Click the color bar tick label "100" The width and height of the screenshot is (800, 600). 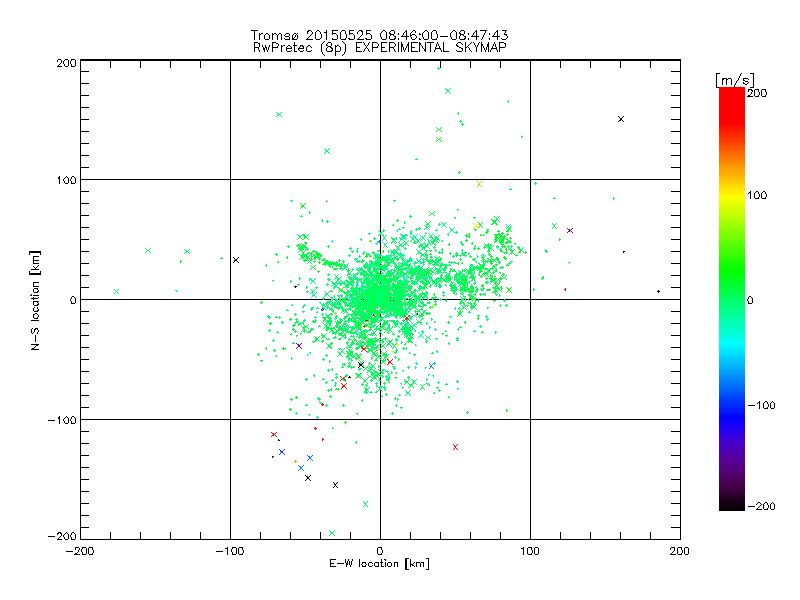(x=757, y=195)
